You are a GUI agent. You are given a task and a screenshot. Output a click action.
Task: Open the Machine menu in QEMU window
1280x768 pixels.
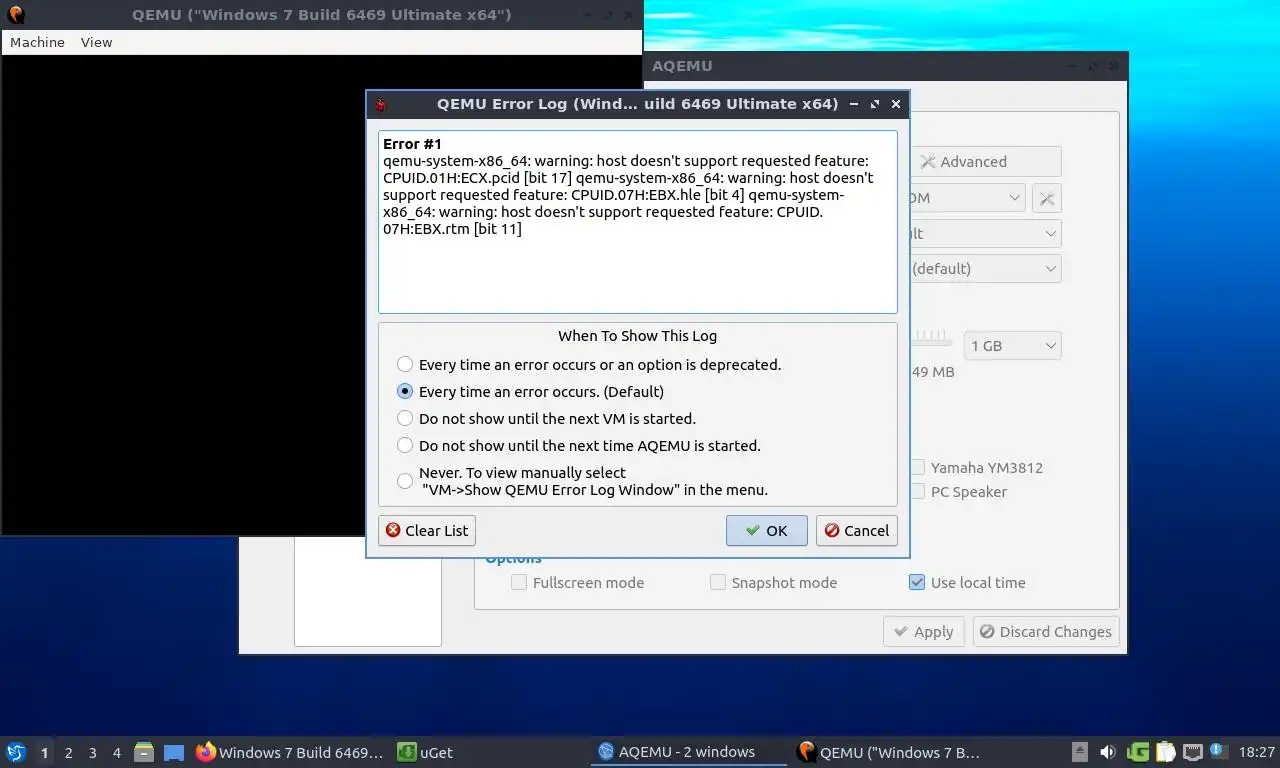[x=37, y=42]
